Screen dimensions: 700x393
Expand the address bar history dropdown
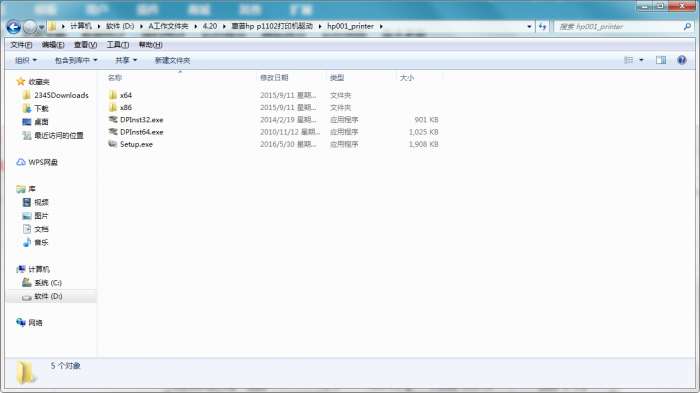[x=529, y=27]
